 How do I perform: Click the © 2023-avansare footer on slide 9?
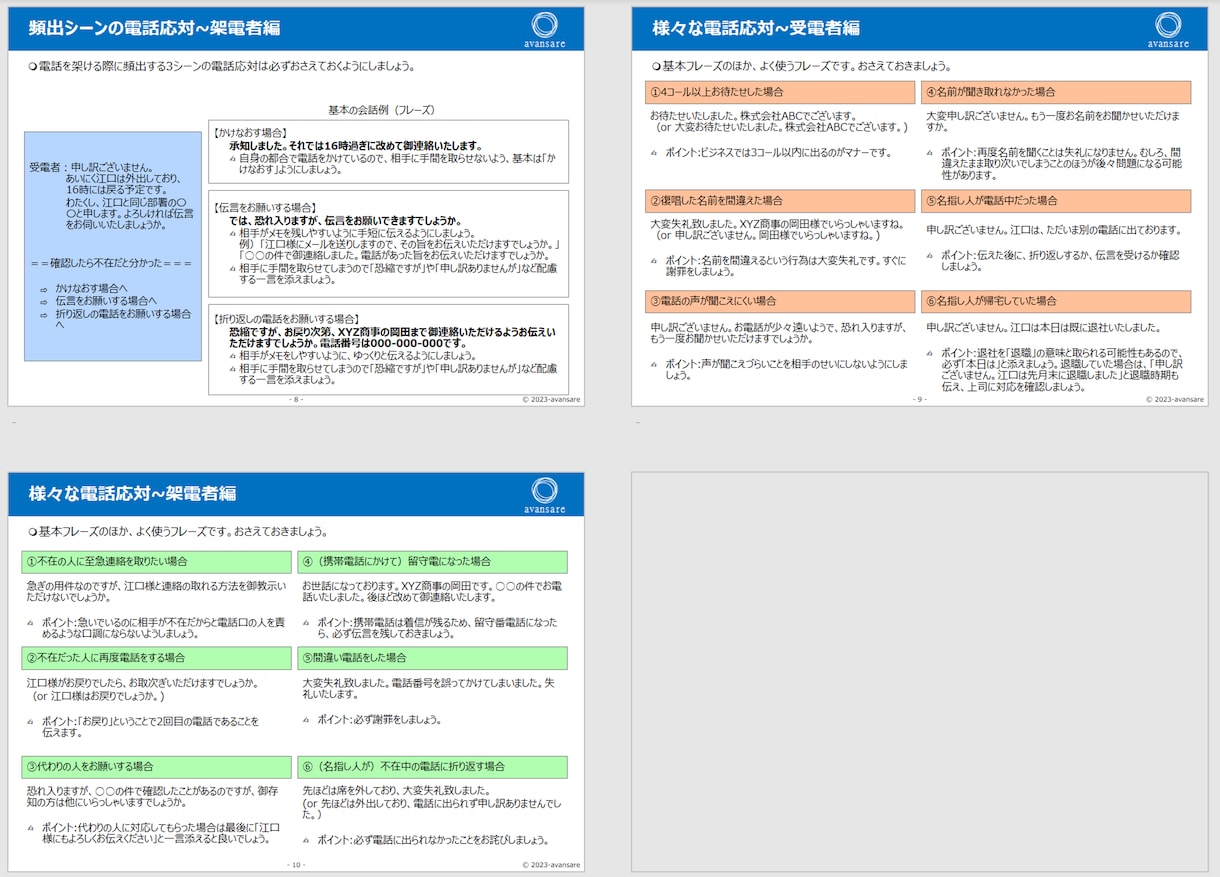[1175, 399]
